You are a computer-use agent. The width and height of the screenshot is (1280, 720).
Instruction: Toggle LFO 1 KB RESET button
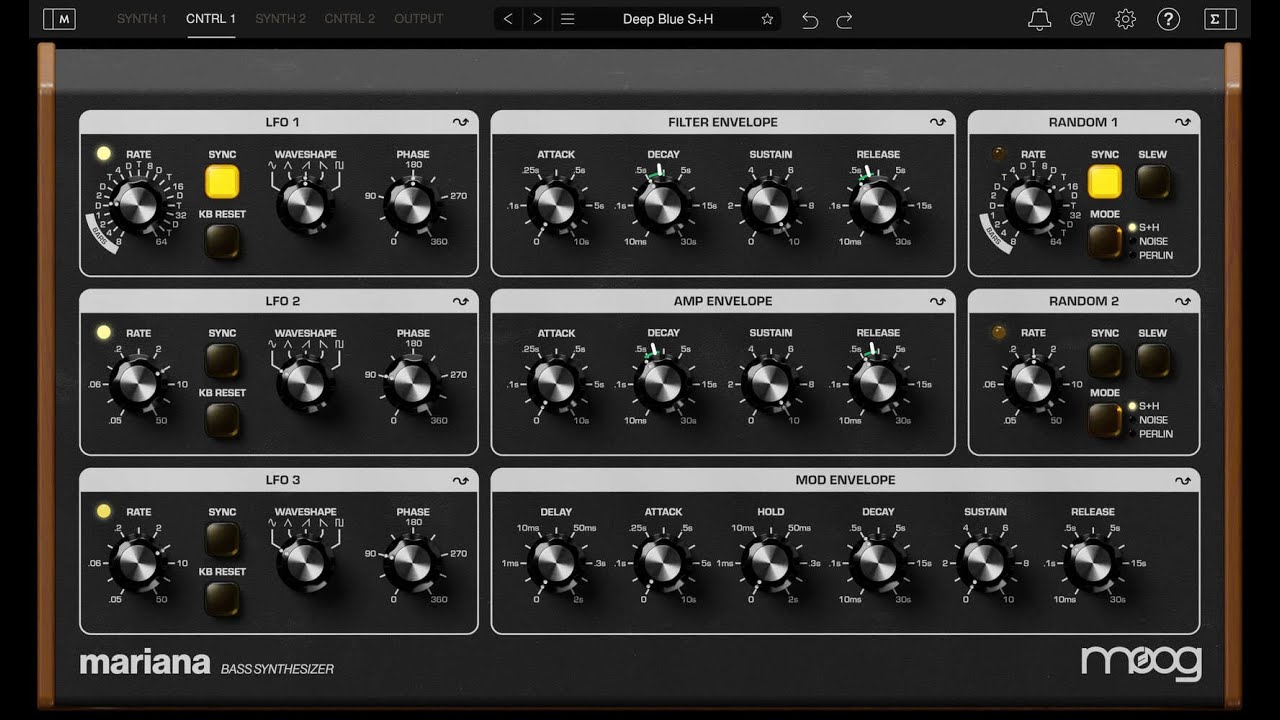[222, 241]
